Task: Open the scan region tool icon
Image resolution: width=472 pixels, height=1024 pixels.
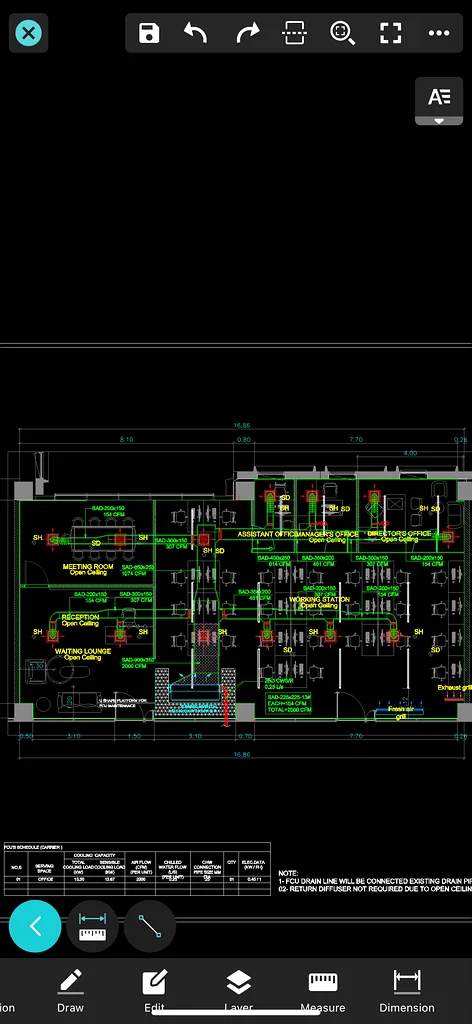Action: pos(294,33)
